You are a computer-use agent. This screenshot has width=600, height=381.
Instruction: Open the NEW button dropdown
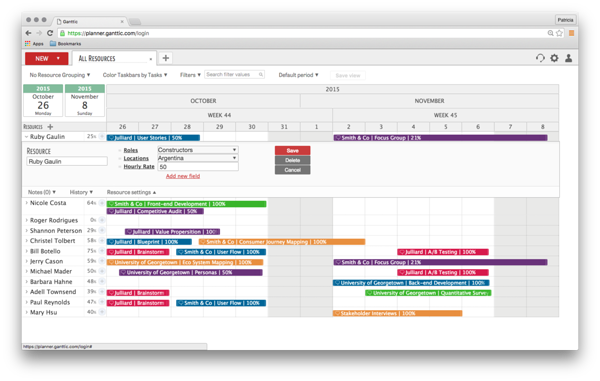click(x=58, y=59)
